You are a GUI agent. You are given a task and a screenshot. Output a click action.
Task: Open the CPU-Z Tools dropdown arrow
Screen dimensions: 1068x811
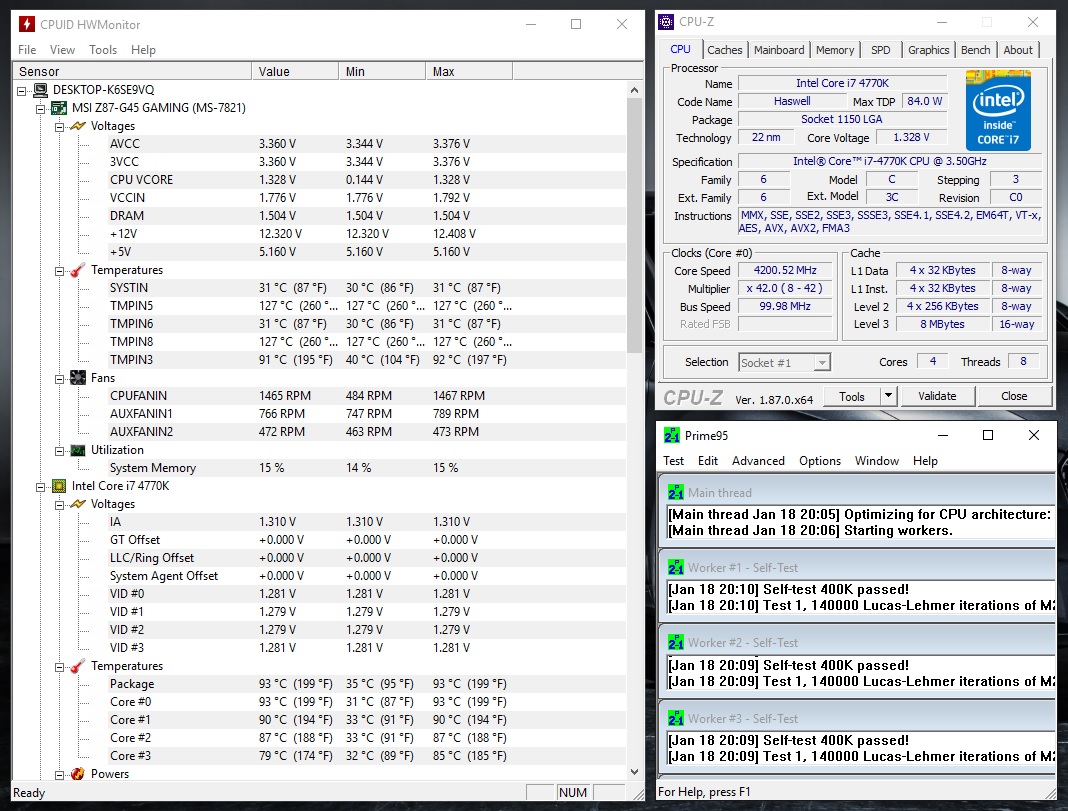[888, 396]
